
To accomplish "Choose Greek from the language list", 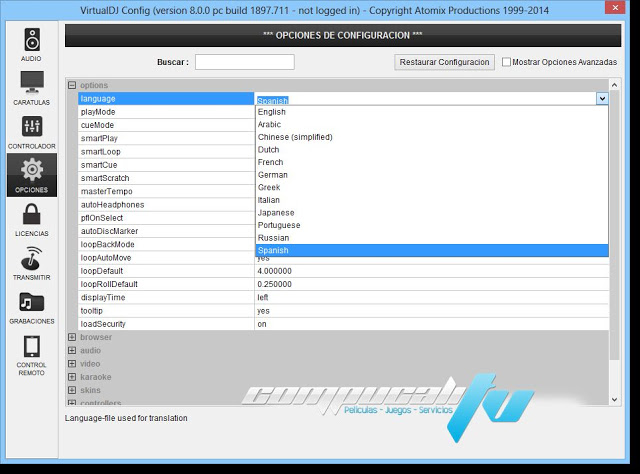I will (x=432, y=187).
